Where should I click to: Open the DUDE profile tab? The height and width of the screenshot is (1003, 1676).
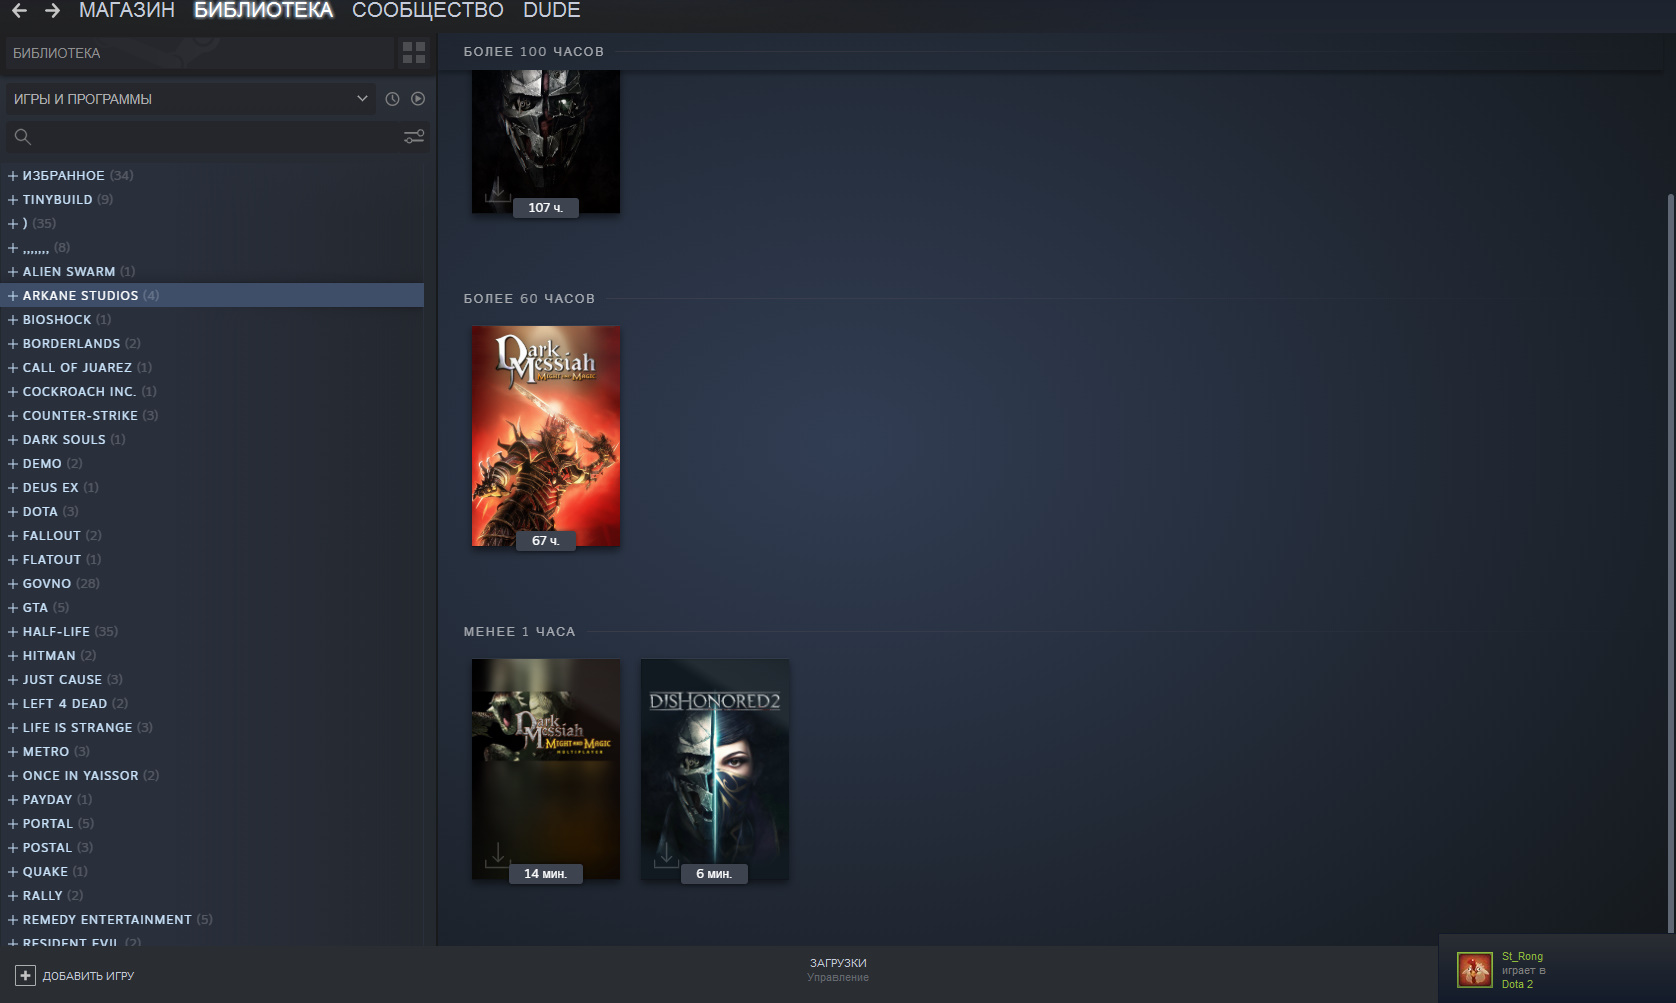coord(552,11)
